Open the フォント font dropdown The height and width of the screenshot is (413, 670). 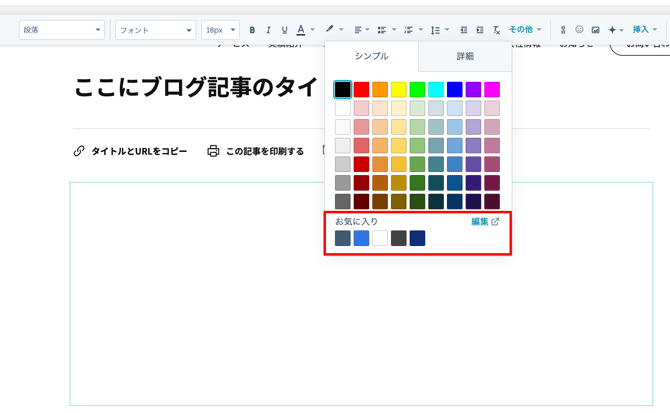click(156, 30)
